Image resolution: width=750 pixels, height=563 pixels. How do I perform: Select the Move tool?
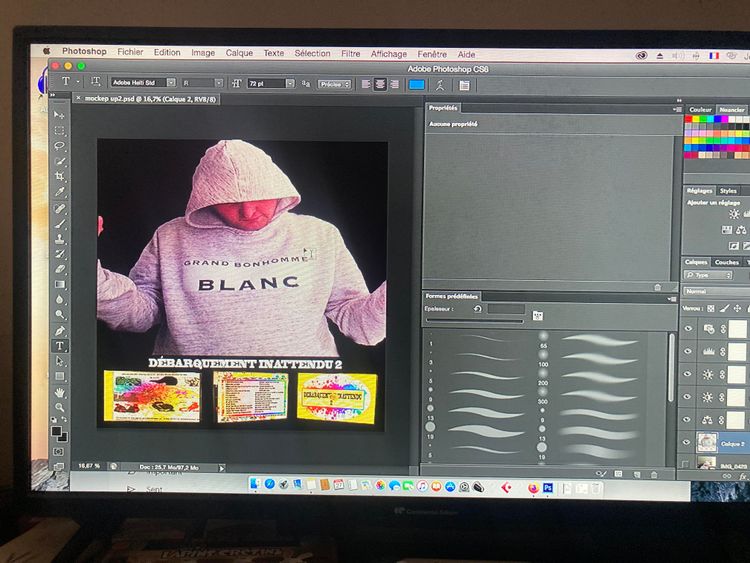[59, 115]
